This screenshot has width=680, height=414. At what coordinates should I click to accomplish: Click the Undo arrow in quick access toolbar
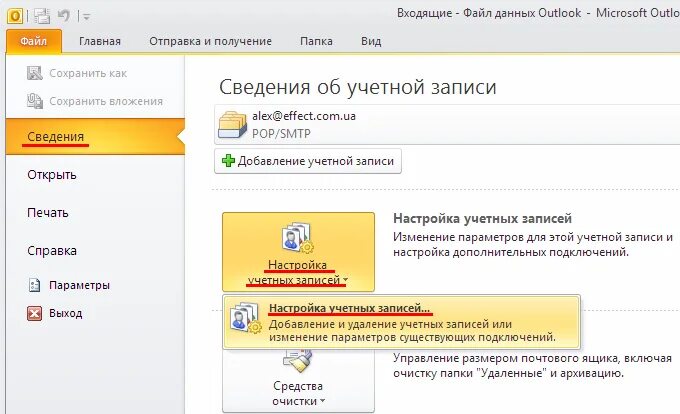pos(64,16)
